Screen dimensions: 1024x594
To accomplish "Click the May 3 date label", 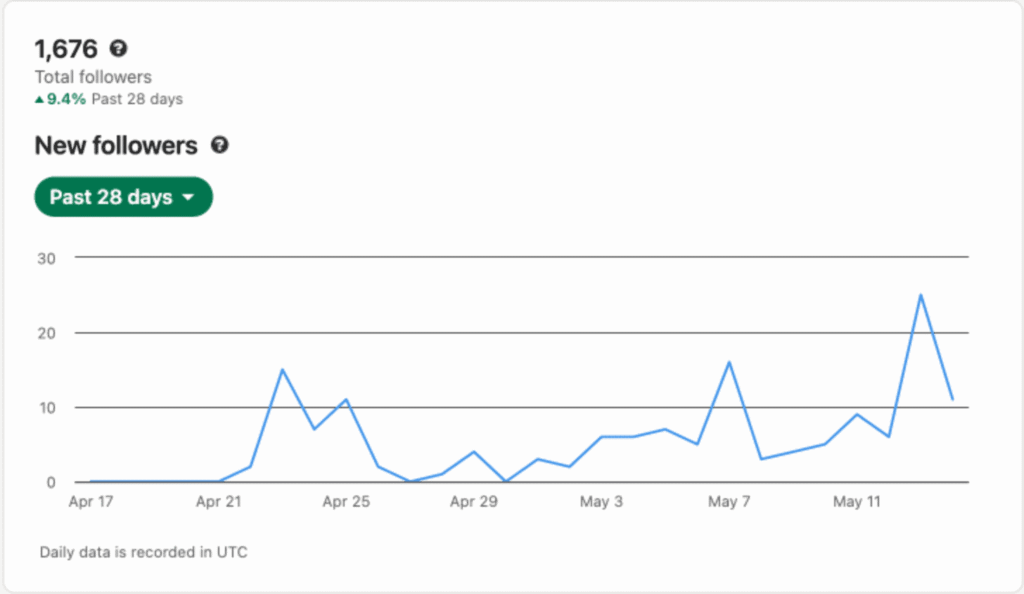I will click(x=601, y=502).
